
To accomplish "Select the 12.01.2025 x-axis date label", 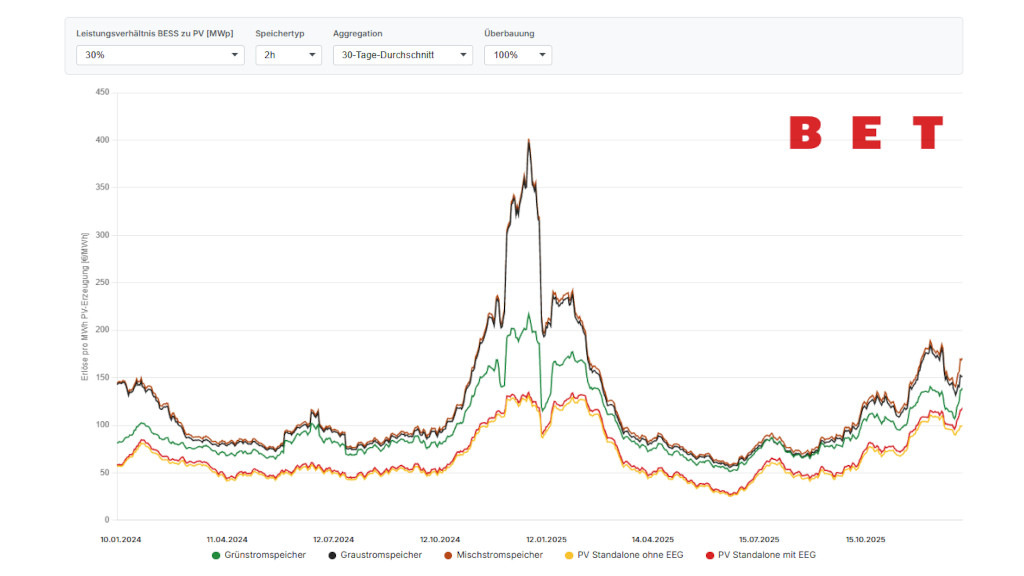I will coord(546,538).
